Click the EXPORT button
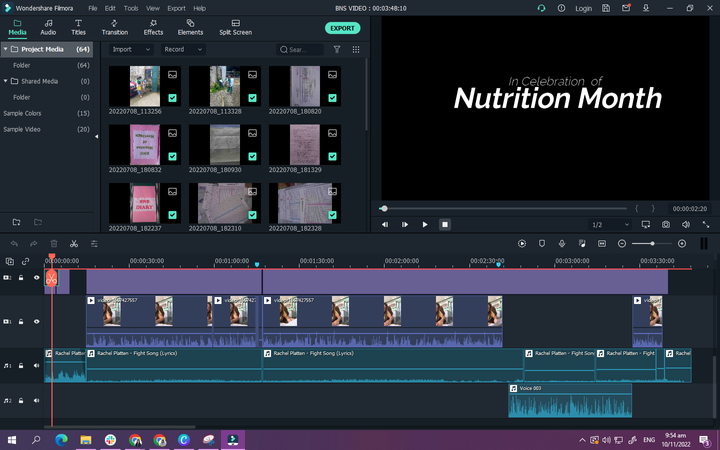720x450 pixels. coord(343,28)
